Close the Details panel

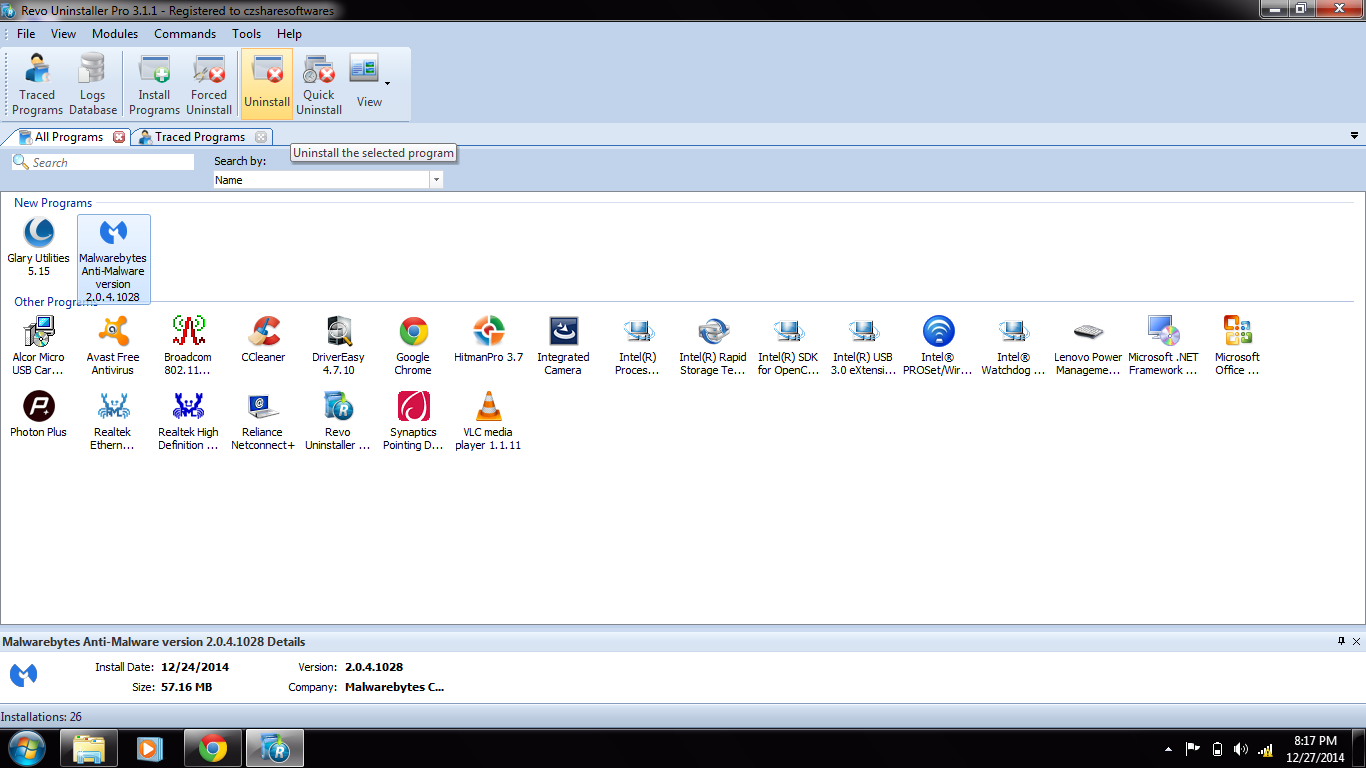coord(1356,641)
